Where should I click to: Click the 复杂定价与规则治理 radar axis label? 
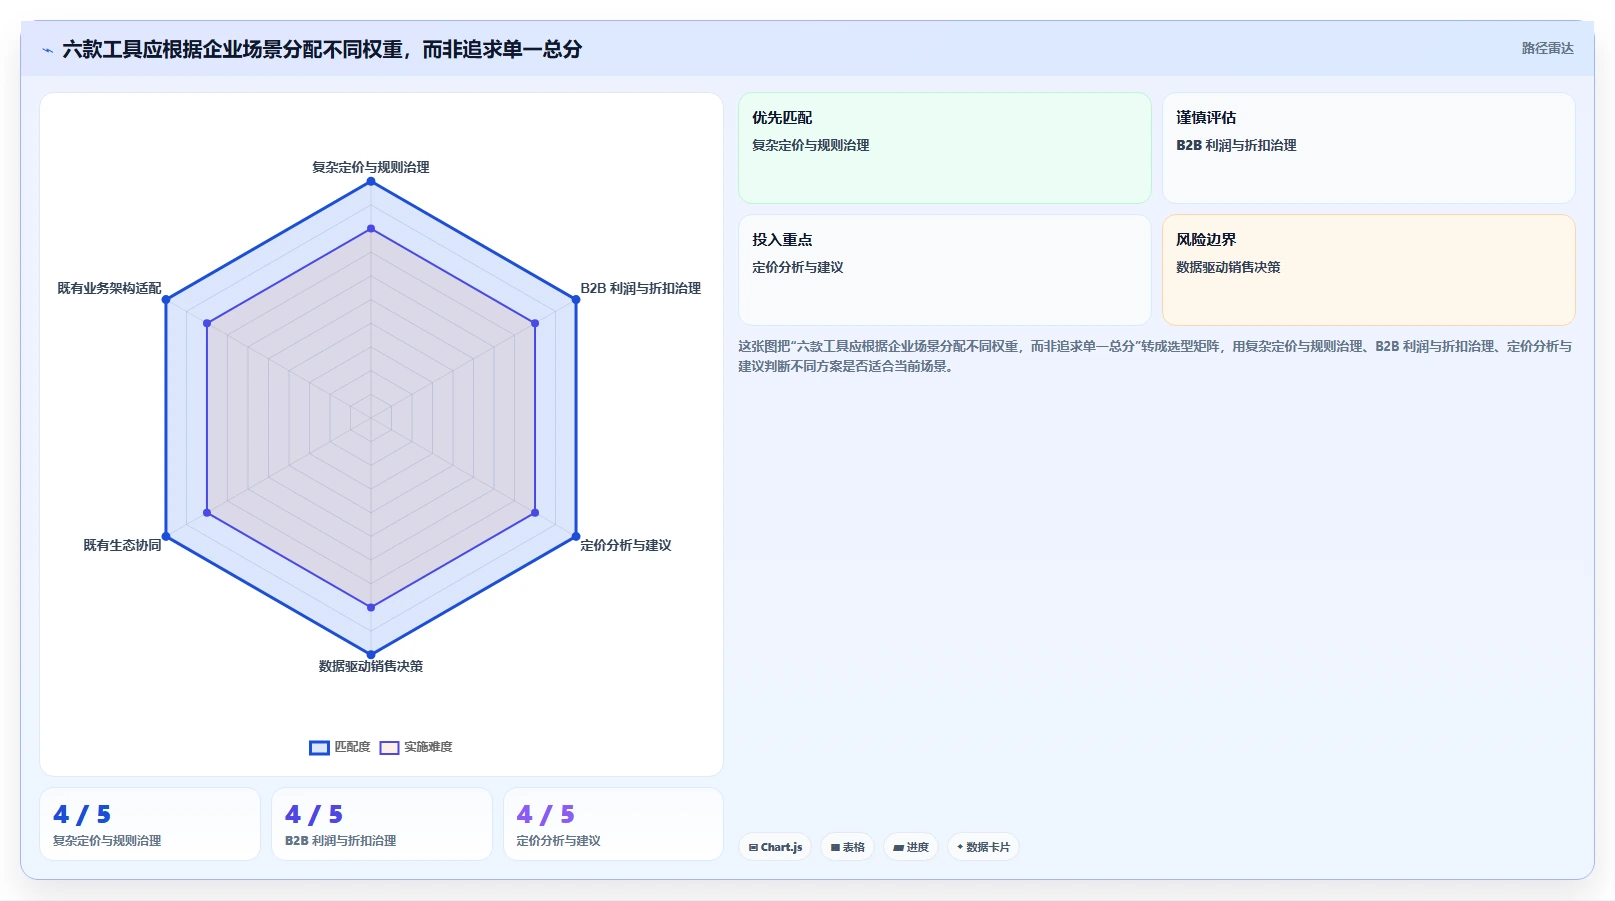(x=371, y=167)
